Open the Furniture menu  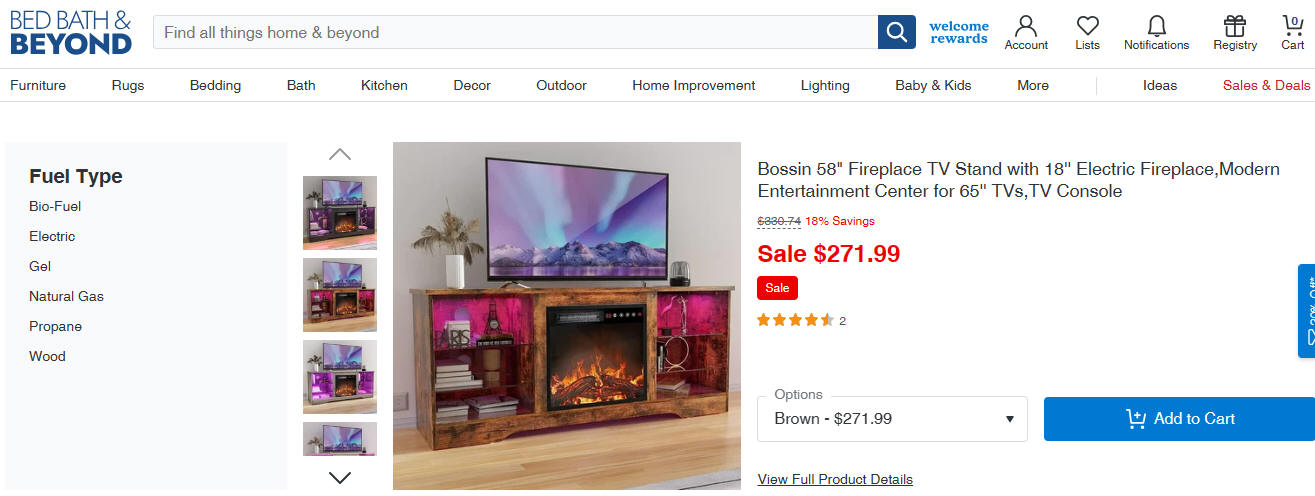(x=38, y=86)
